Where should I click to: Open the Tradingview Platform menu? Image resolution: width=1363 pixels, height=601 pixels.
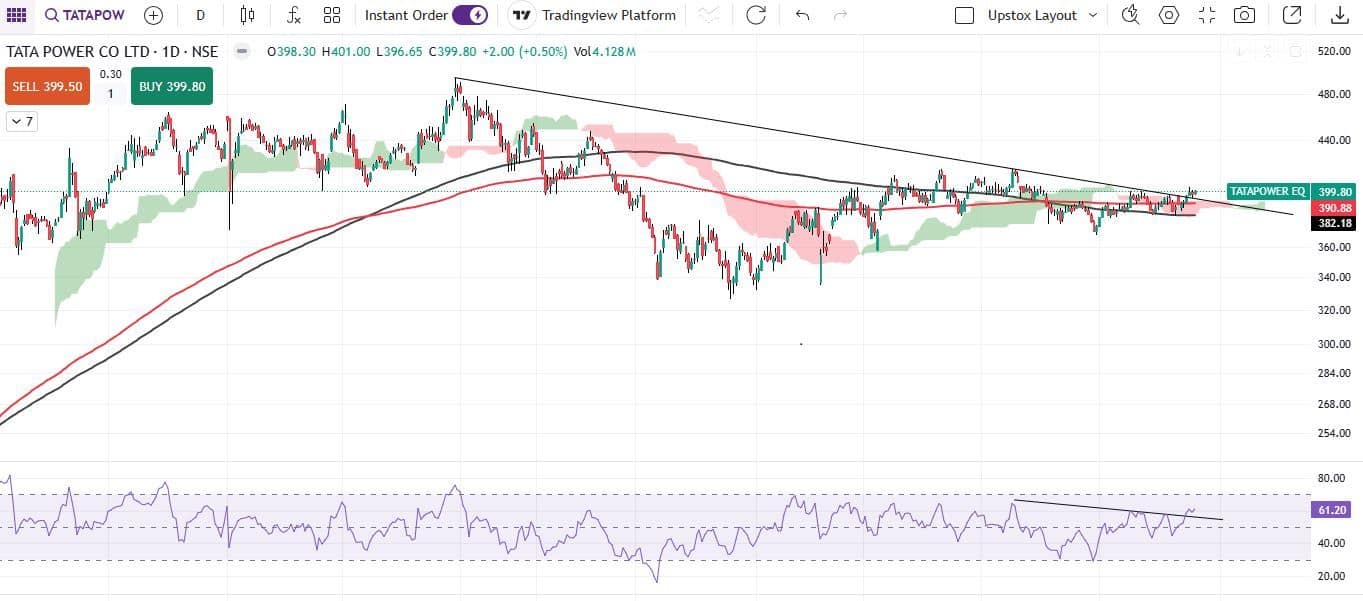tap(595, 15)
